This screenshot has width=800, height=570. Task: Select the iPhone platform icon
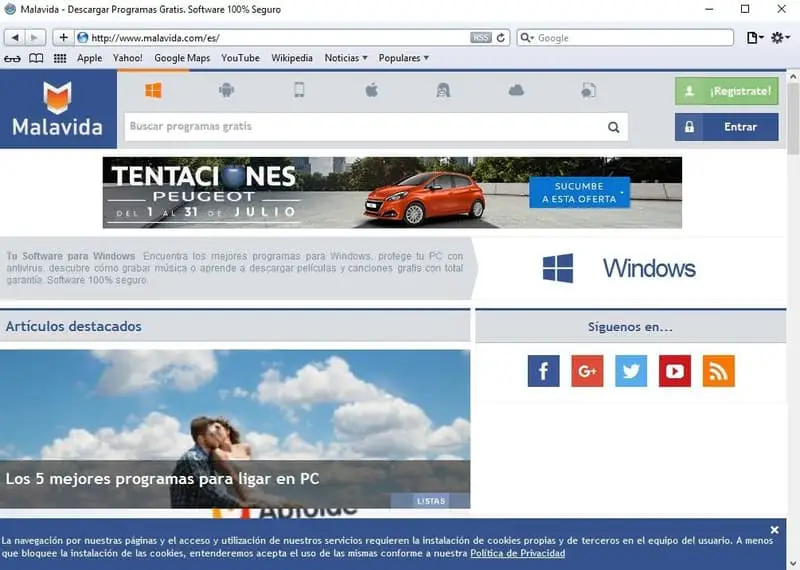tap(299, 90)
